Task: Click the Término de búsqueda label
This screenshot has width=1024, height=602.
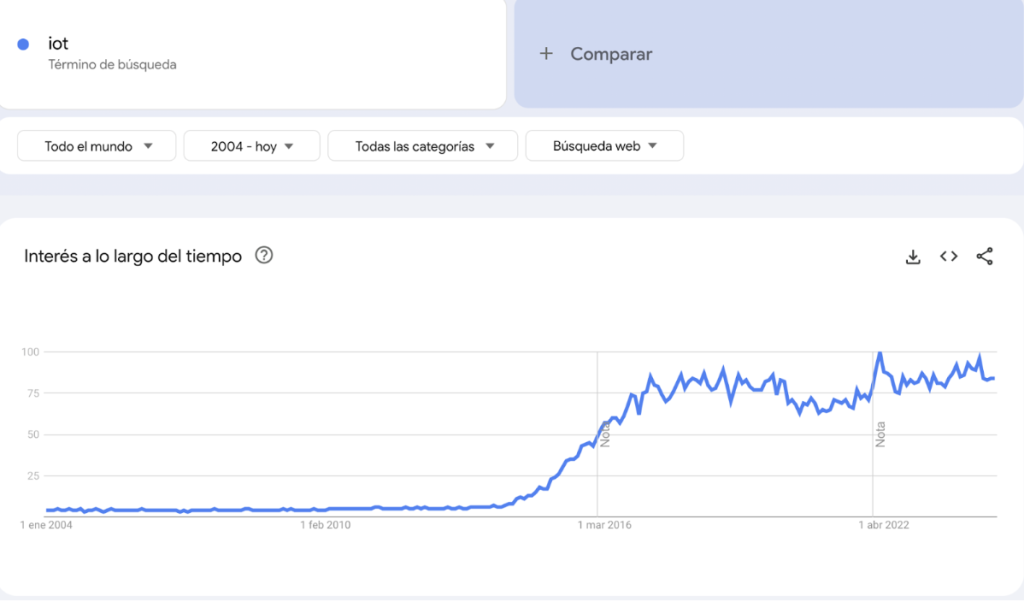Action: point(113,64)
